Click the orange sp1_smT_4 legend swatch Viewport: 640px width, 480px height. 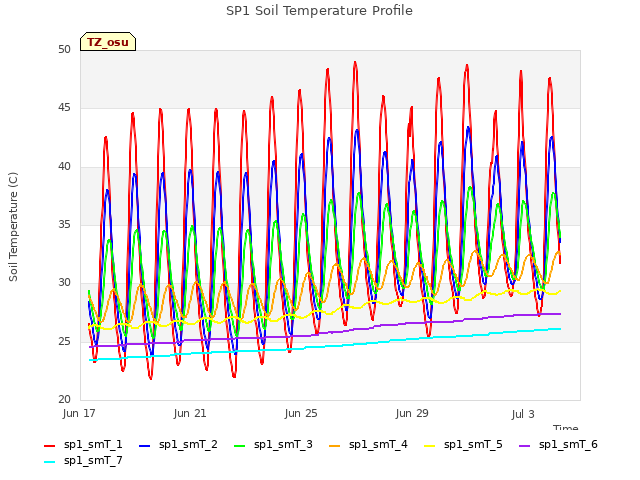pos(334,446)
